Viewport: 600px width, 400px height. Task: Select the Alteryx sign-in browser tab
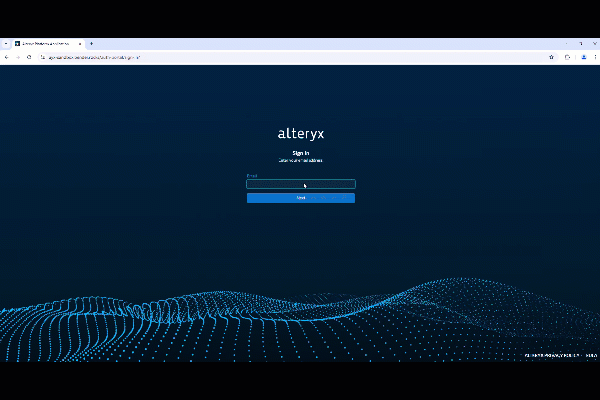click(x=48, y=44)
